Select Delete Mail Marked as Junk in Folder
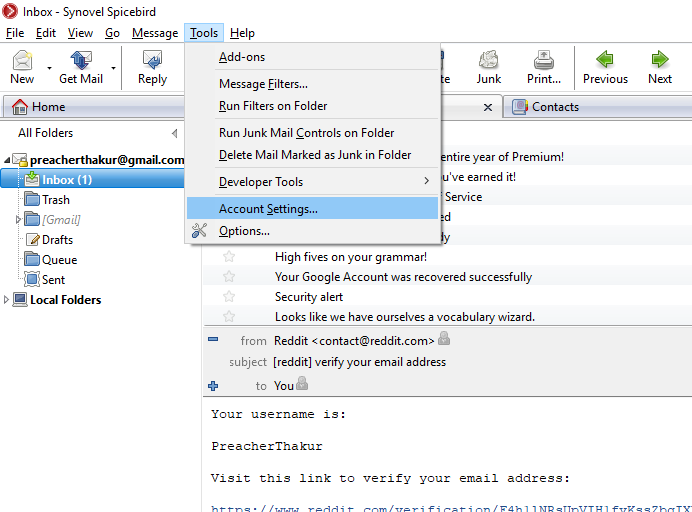This screenshot has width=692, height=512. point(312,155)
